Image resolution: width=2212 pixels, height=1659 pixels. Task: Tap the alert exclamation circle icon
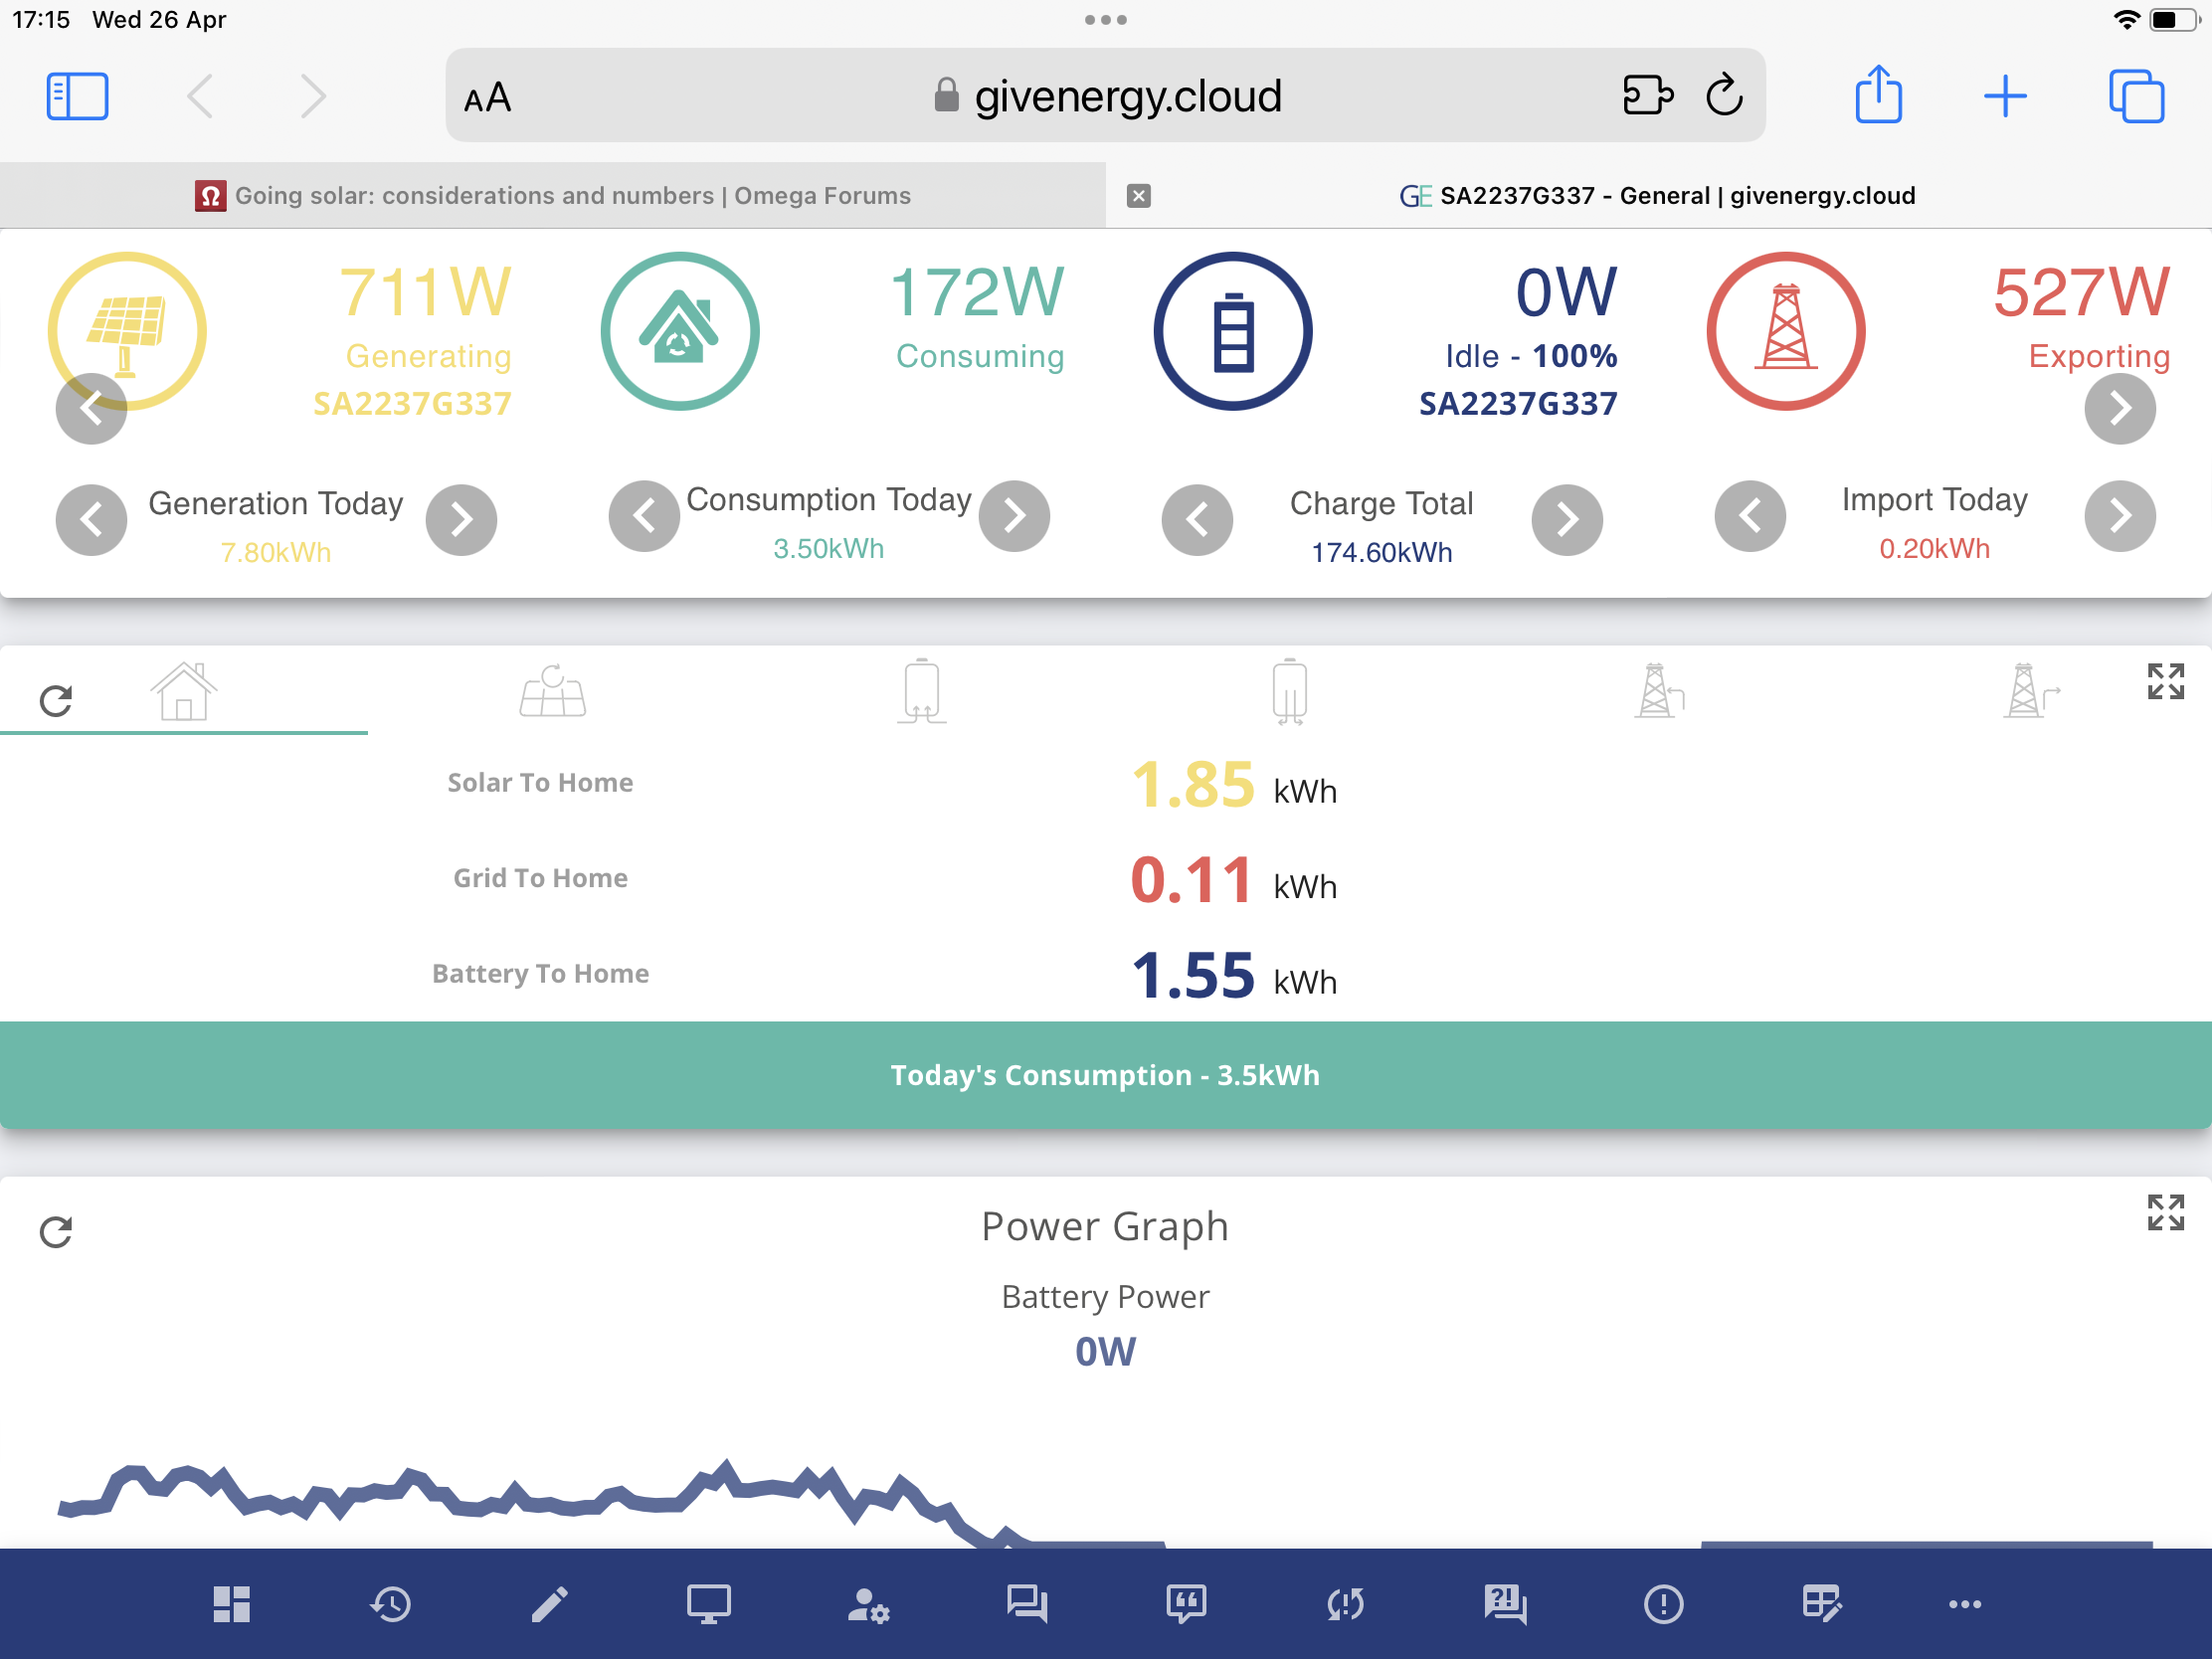[x=1663, y=1604]
